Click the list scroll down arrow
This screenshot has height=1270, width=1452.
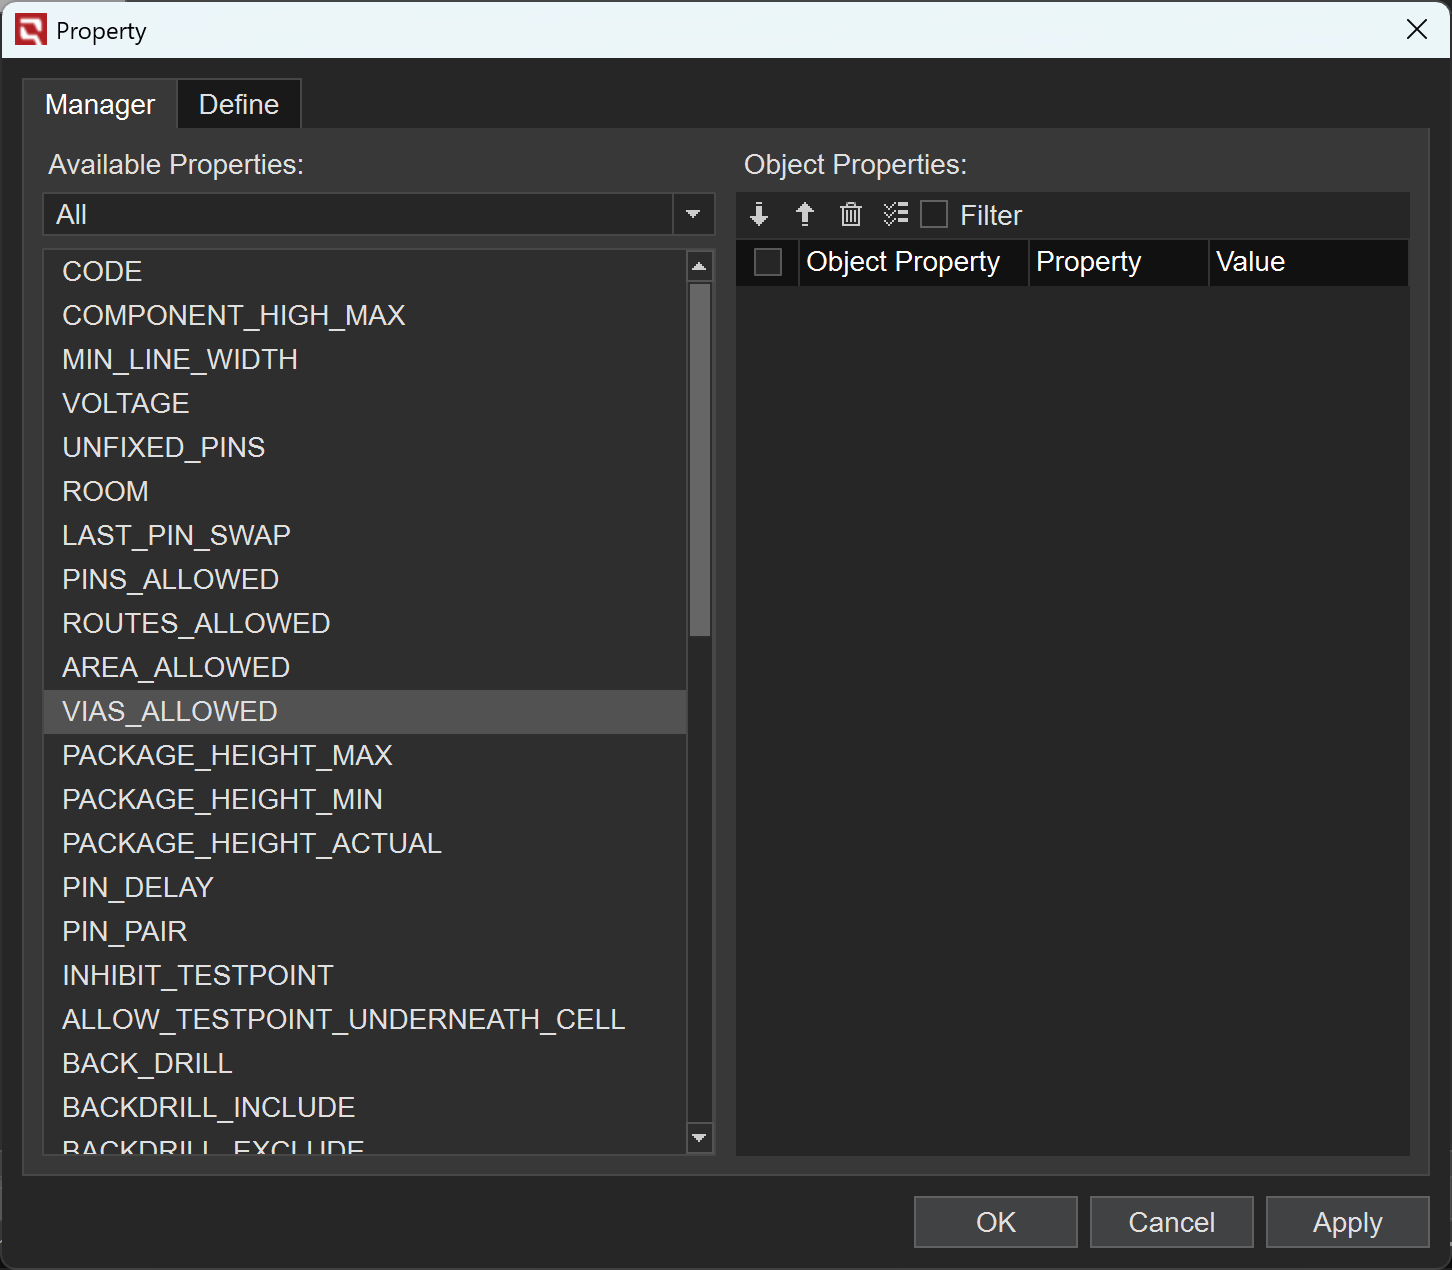tap(700, 1138)
